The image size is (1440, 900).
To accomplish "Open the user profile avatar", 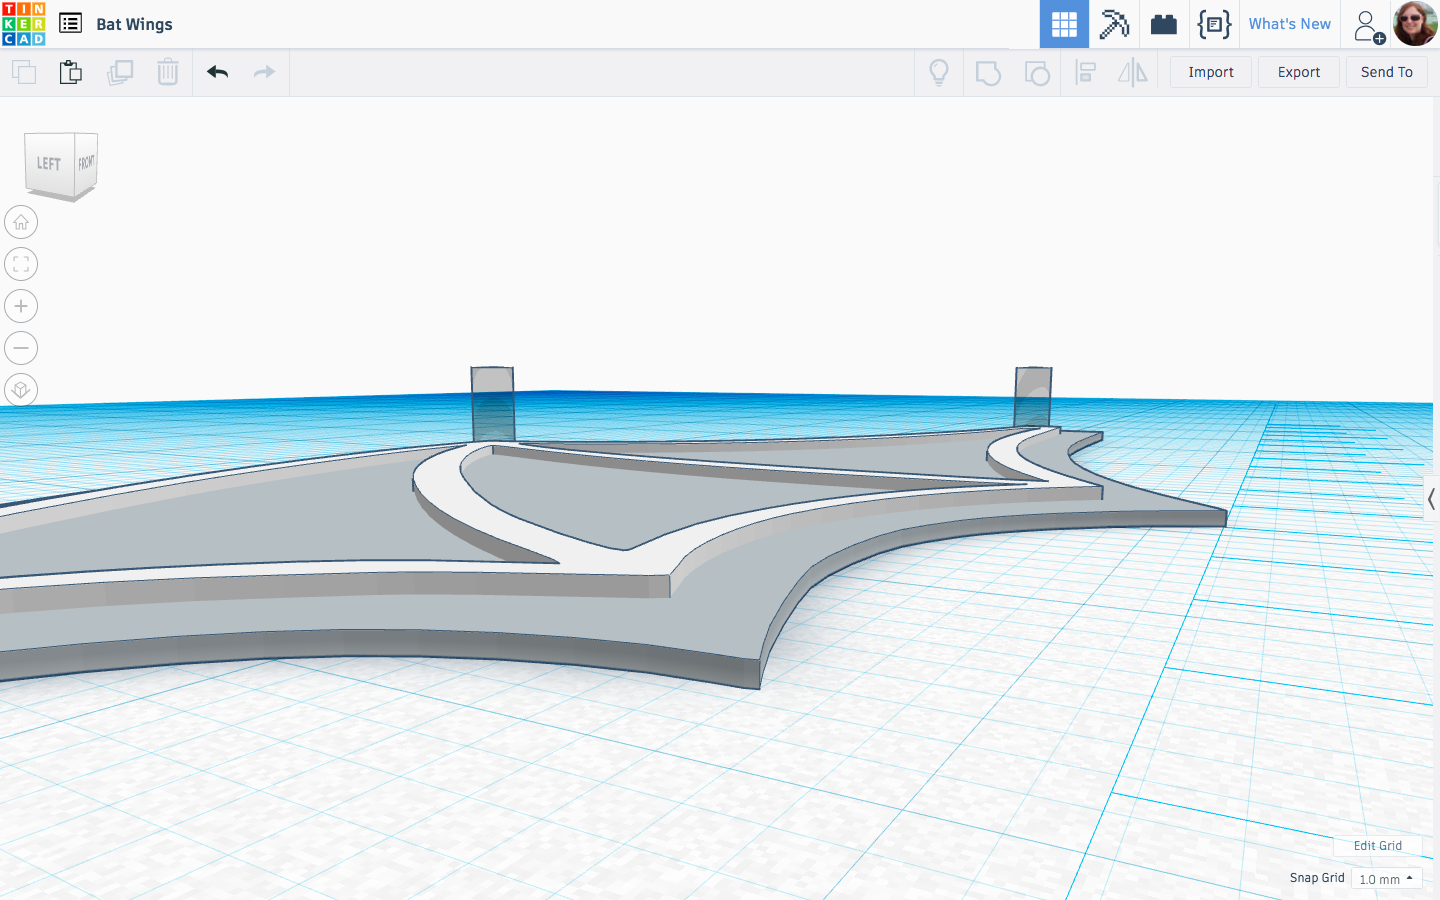I will point(1415,24).
